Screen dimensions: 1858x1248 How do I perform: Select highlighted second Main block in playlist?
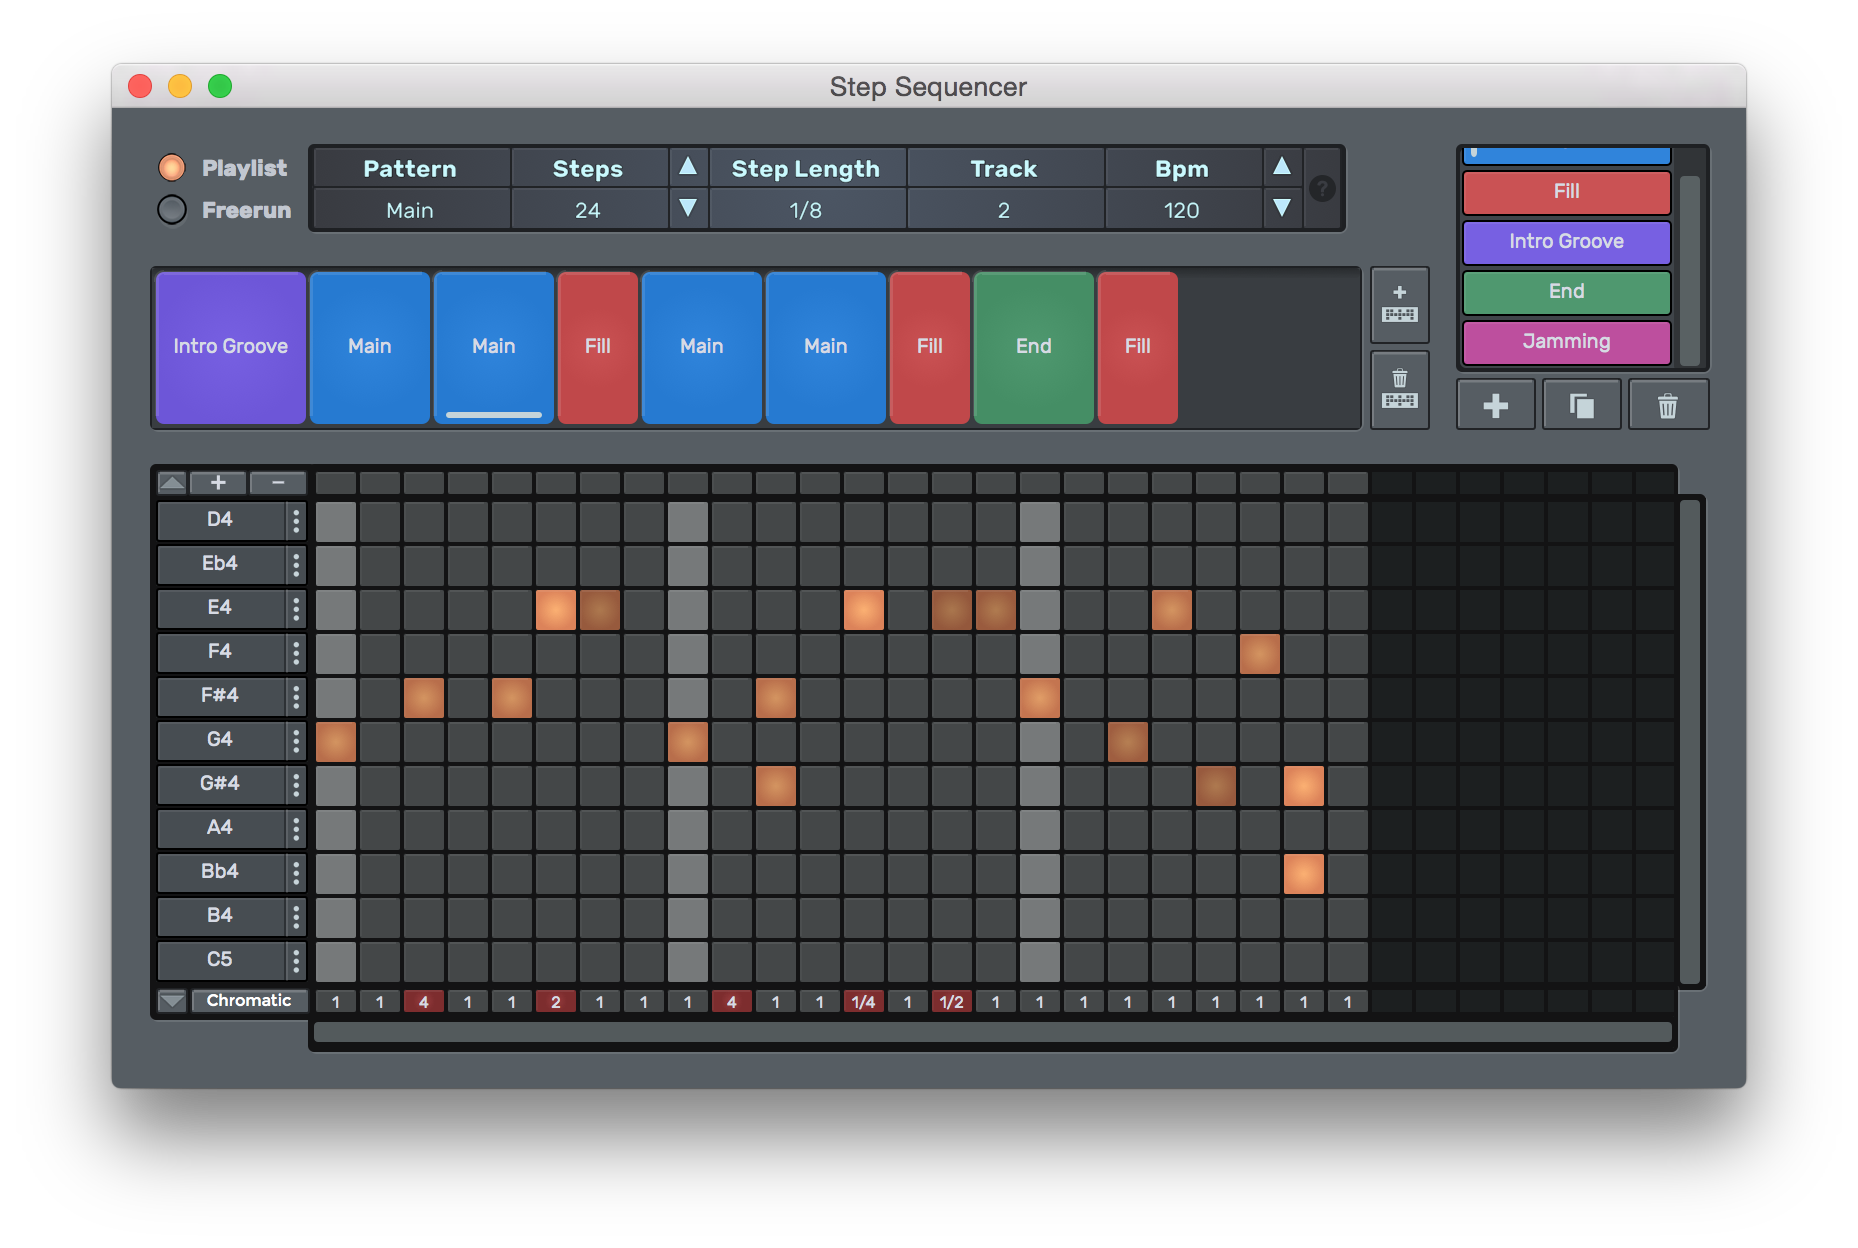494,347
